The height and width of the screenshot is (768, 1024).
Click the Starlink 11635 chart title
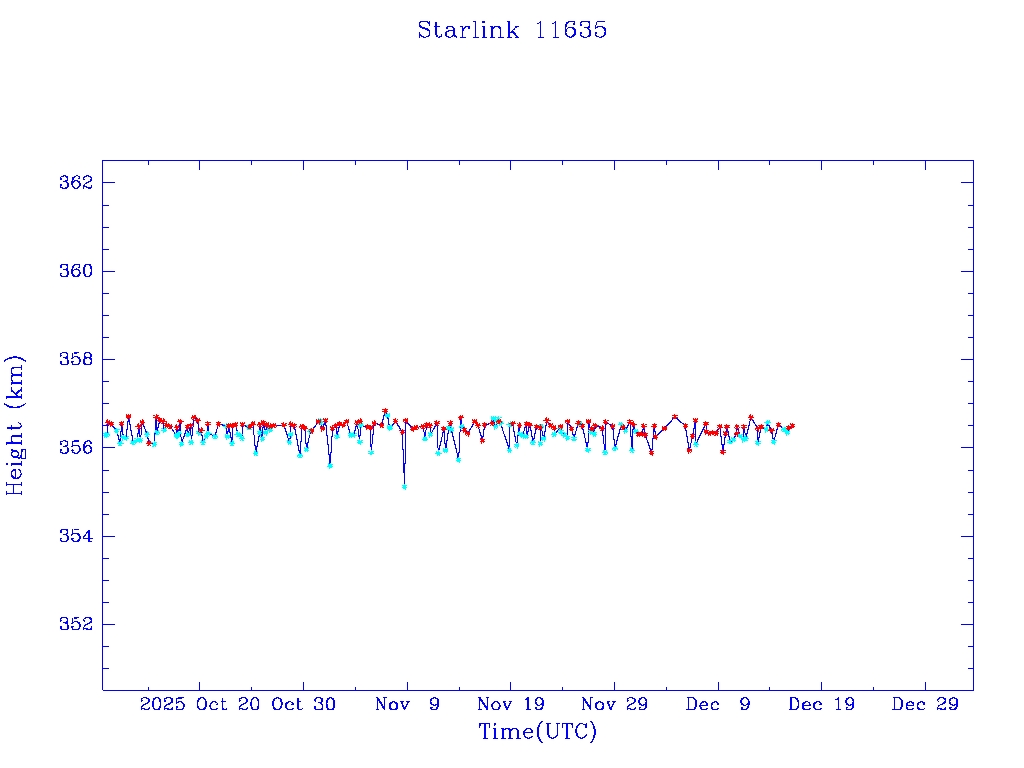(512, 30)
